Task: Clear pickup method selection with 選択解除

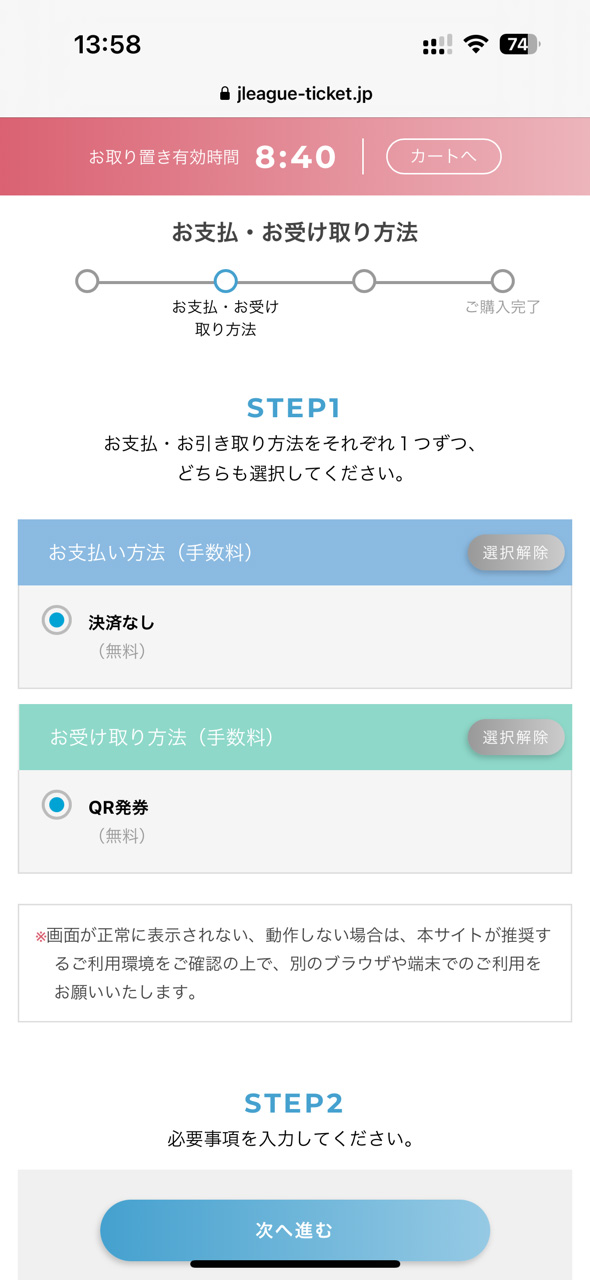Action: (x=515, y=737)
